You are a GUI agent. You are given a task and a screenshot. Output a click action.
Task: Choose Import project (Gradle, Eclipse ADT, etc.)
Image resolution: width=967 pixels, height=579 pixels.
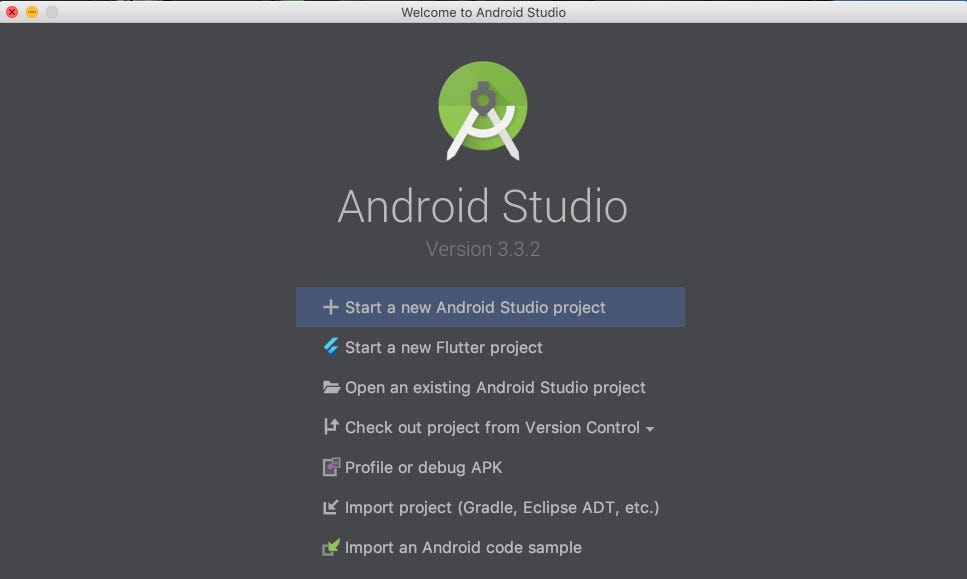pyautogui.click(x=501, y=507)
